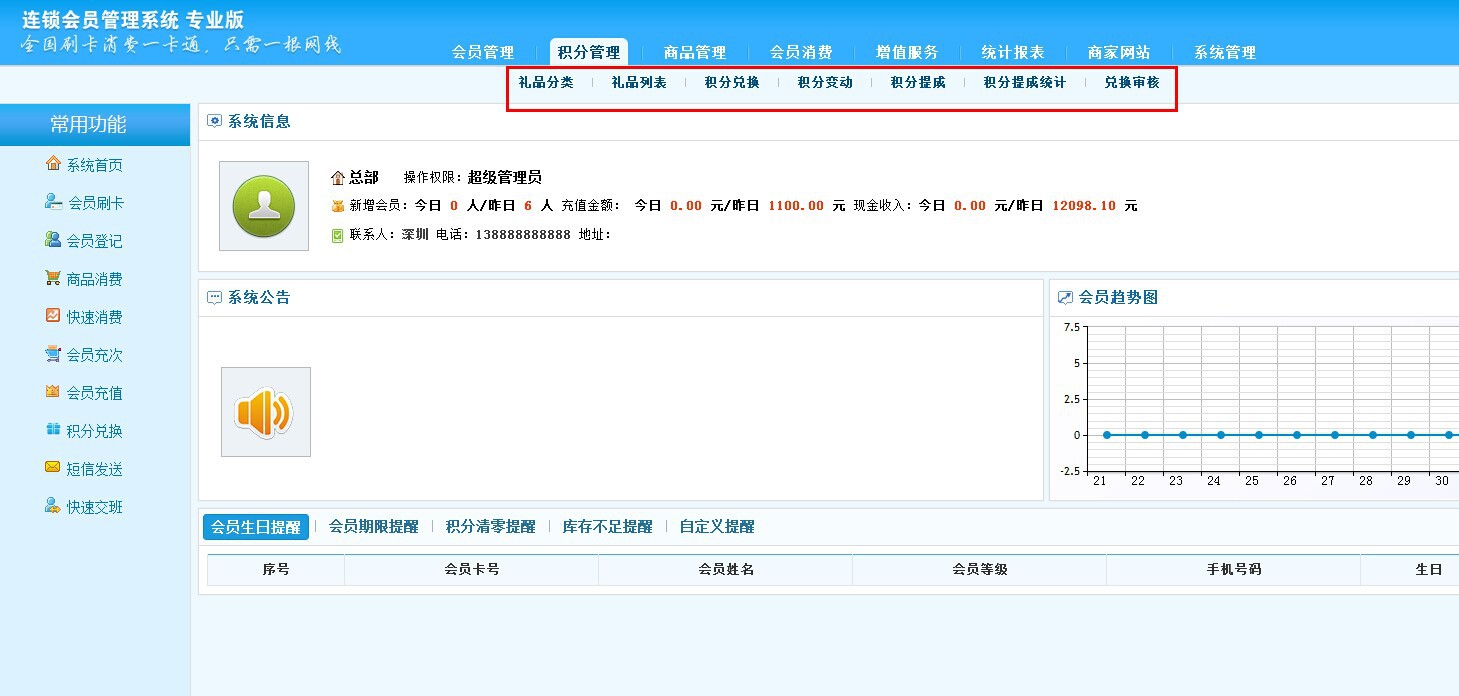
Task: Click the 超级管理员 permission text
Action: [x=505, y=178]
